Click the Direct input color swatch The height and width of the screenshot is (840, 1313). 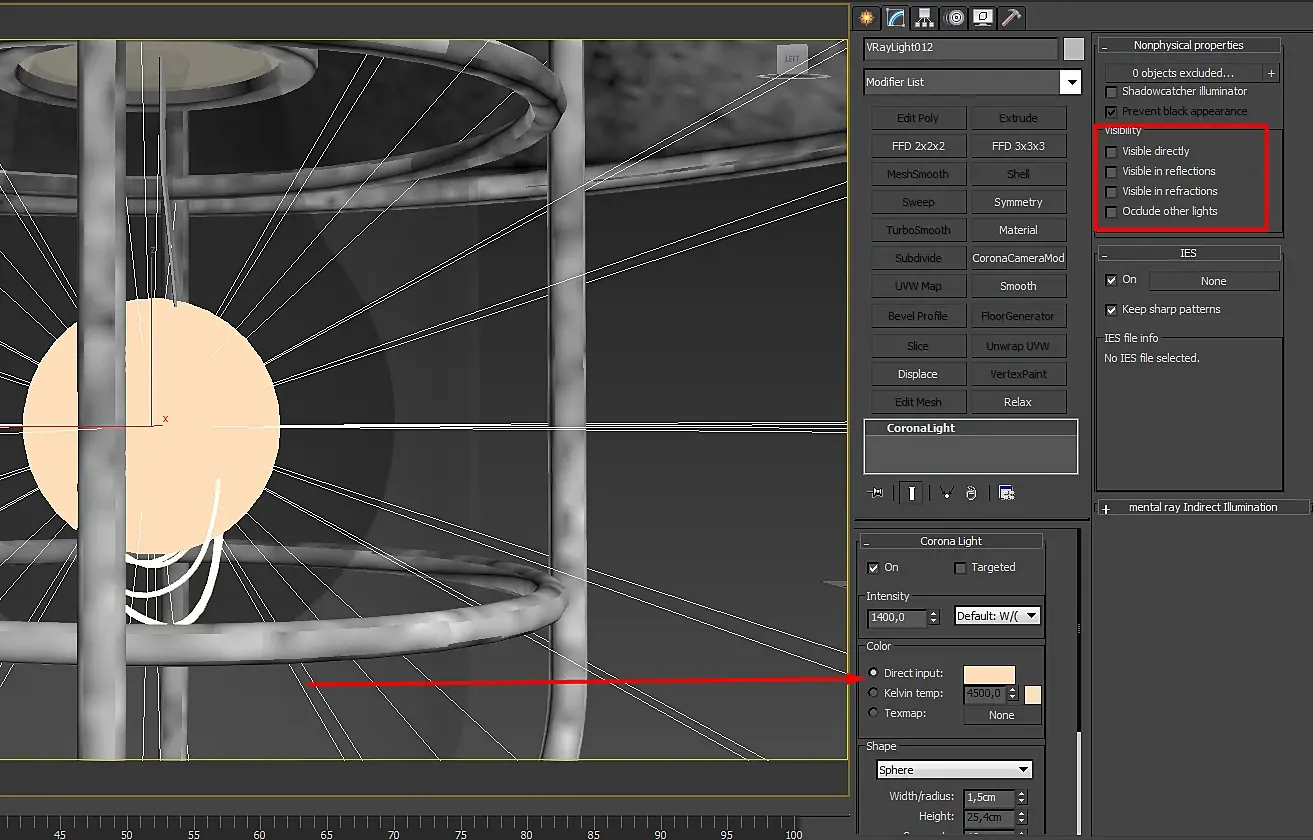pos(989,675)
